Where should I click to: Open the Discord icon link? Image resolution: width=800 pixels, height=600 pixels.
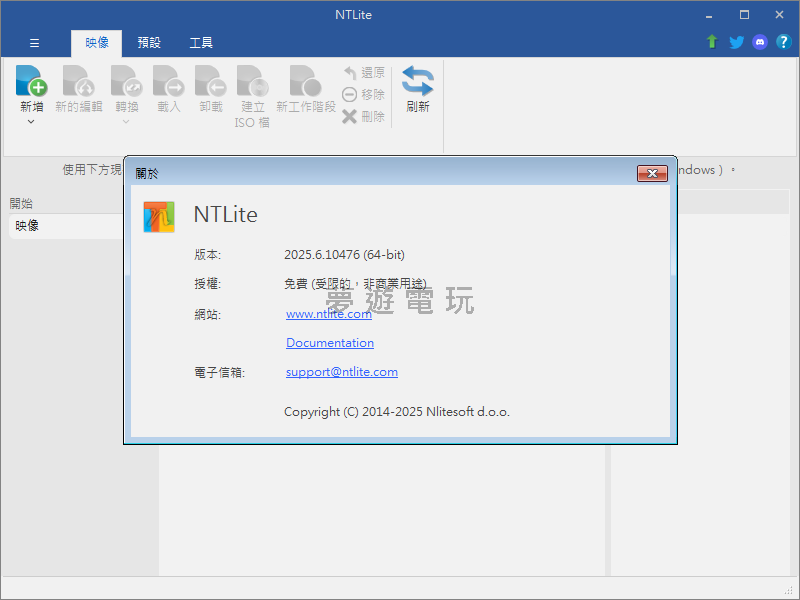(x=760, y=42)
